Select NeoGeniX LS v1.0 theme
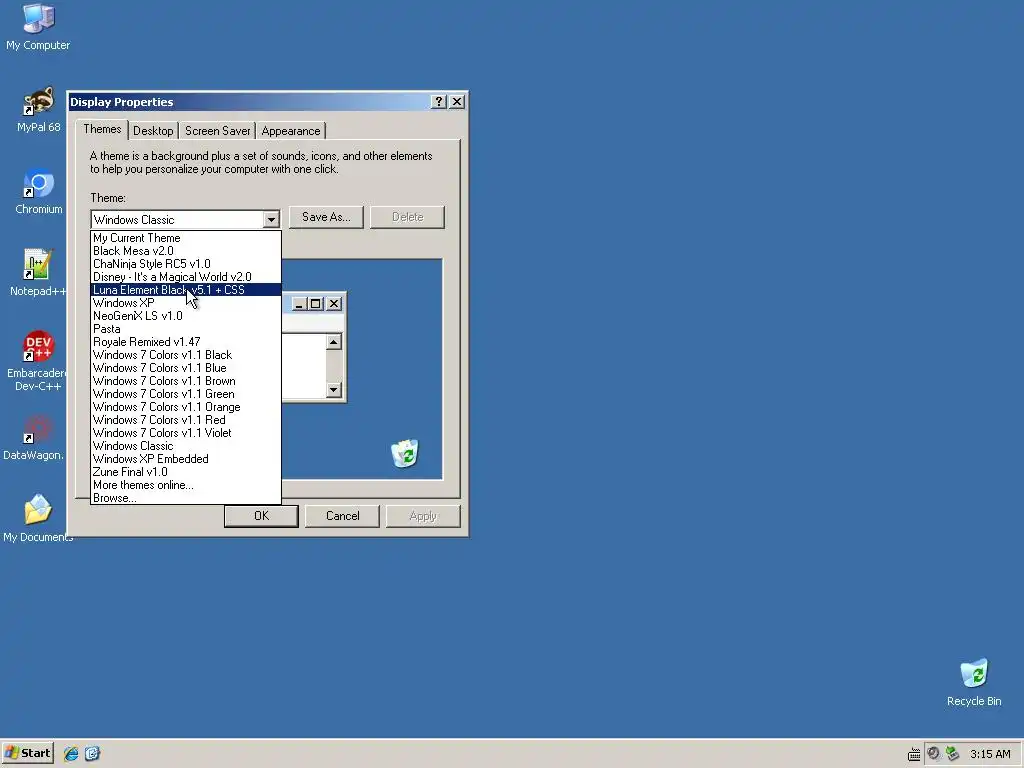The height and width of the screenshot is (768, 1024). [x=185, y=316]
